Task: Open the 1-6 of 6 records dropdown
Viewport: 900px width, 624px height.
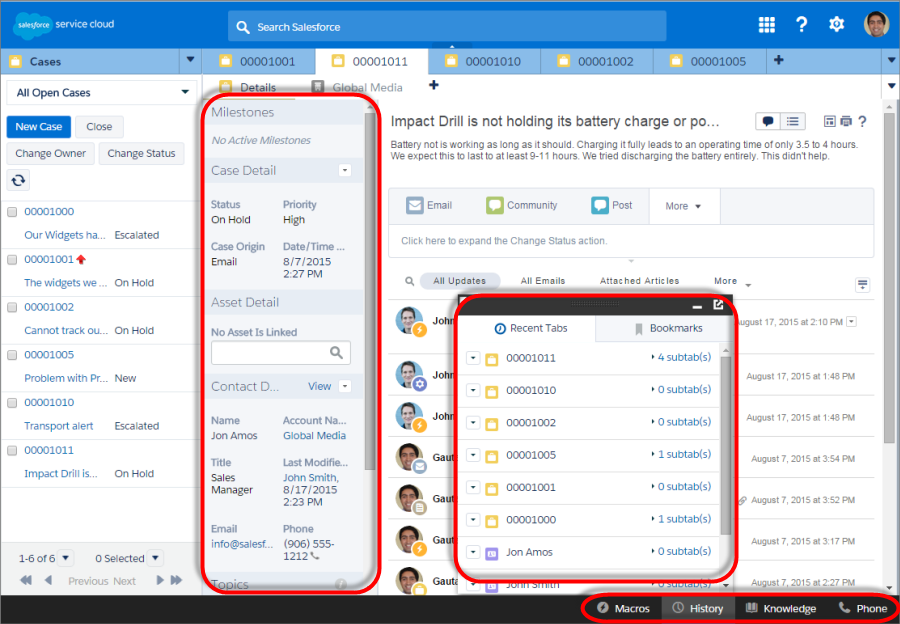Action: point(66,557)
